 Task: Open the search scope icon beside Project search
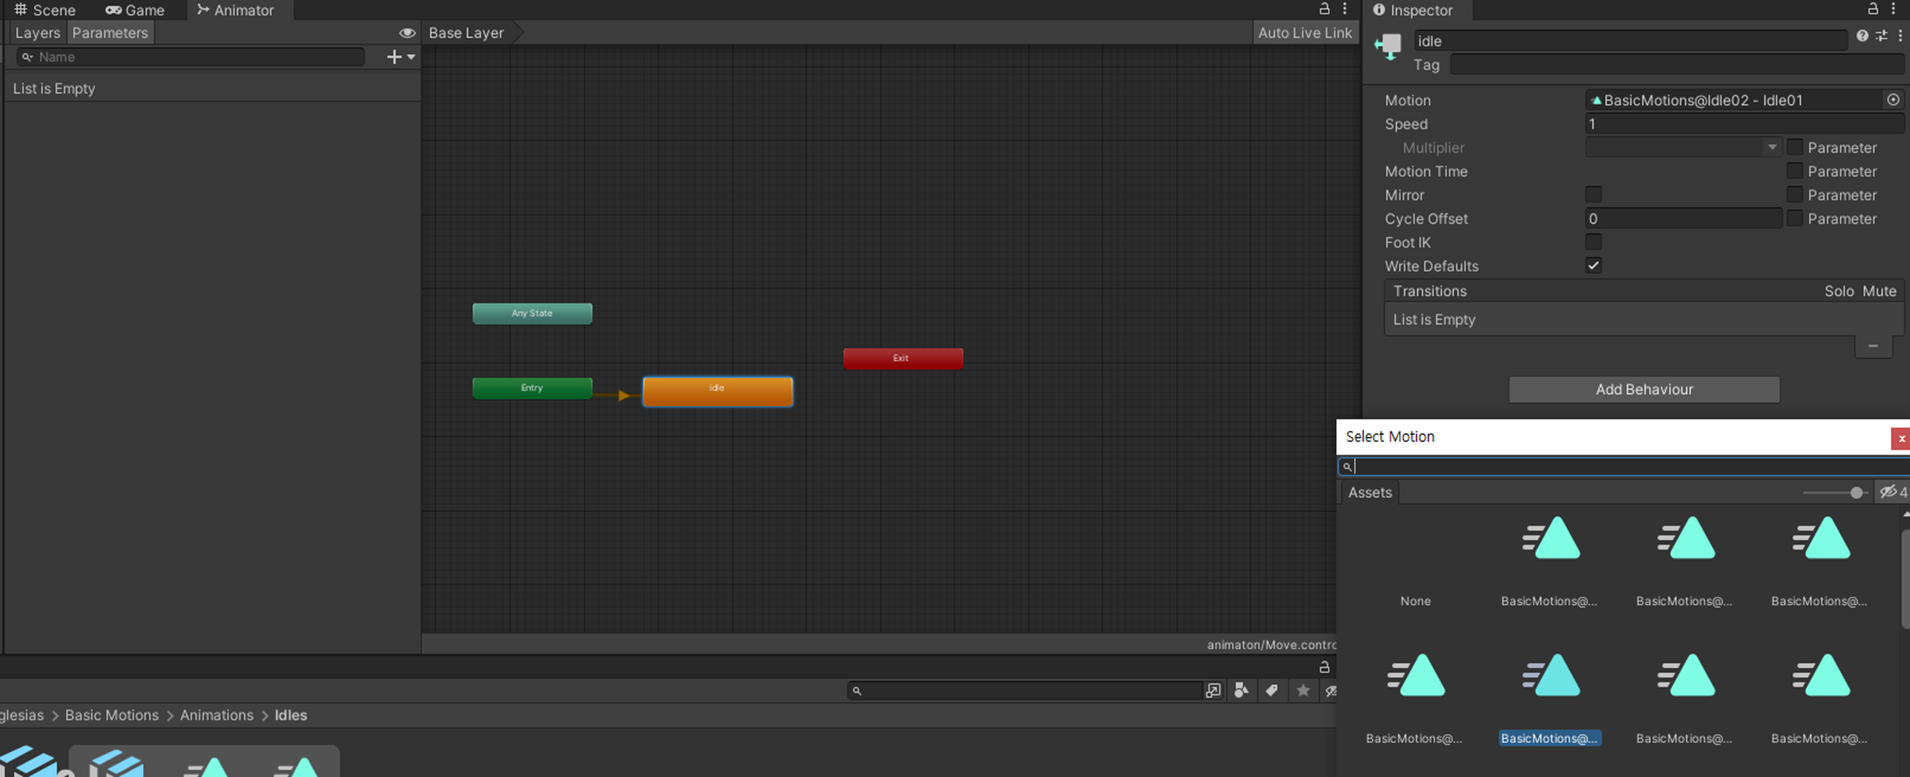click(x=1213, y=690)
